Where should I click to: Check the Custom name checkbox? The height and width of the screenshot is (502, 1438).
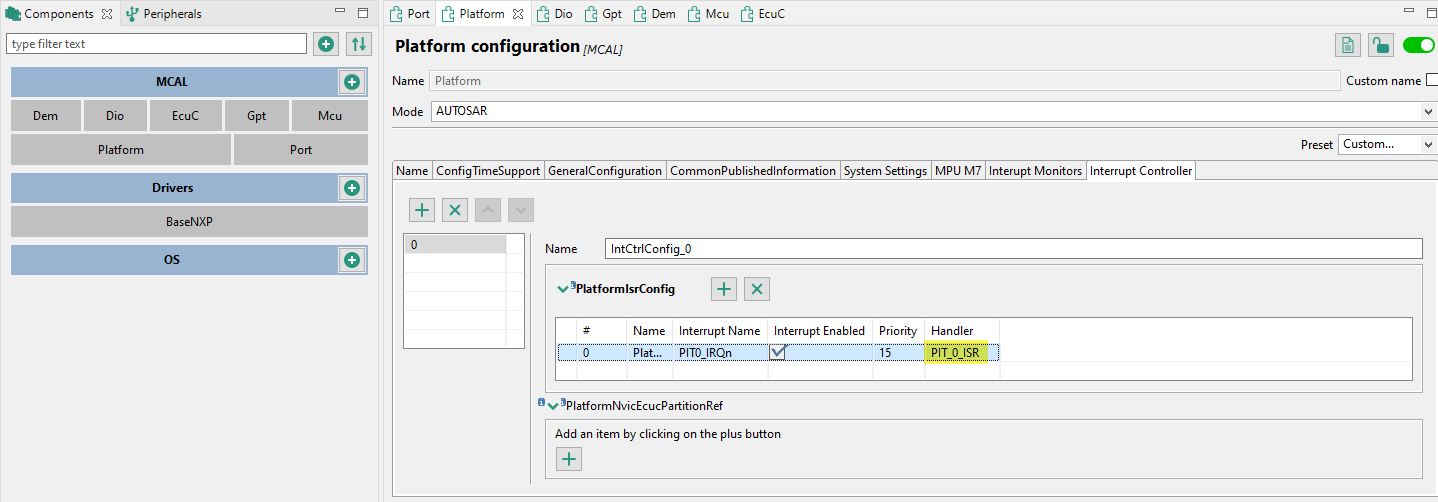pos(1431,81)
